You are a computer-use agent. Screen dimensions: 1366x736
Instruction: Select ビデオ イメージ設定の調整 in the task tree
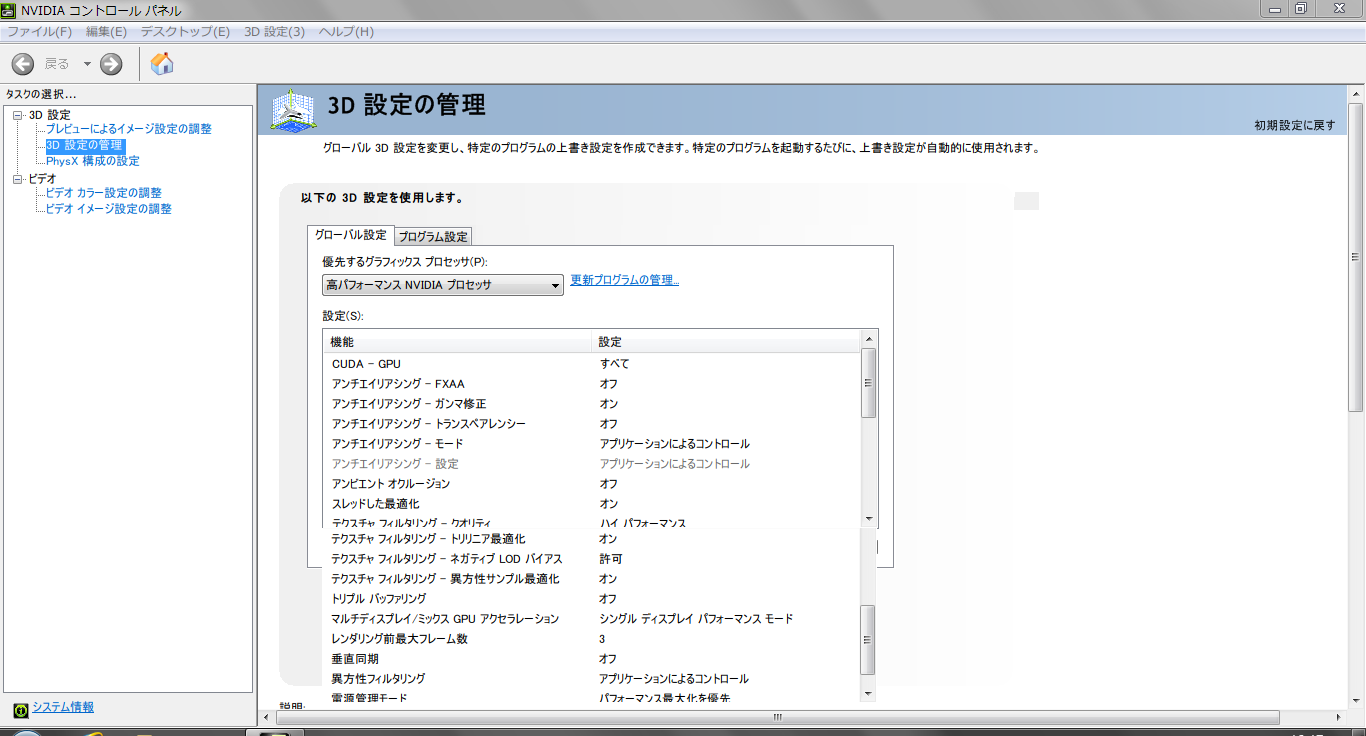click(109, 209)
